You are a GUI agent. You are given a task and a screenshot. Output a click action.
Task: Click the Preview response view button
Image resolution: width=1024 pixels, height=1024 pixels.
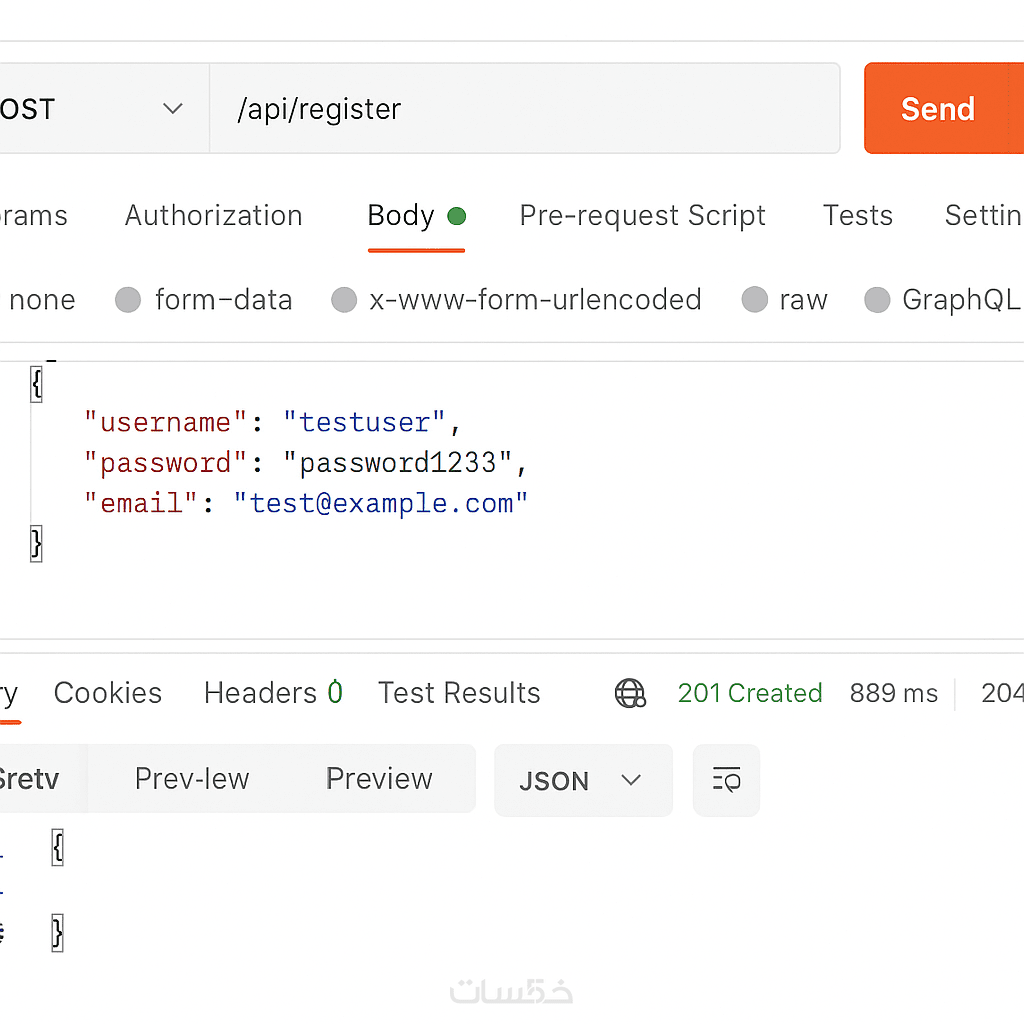point(379,779)
